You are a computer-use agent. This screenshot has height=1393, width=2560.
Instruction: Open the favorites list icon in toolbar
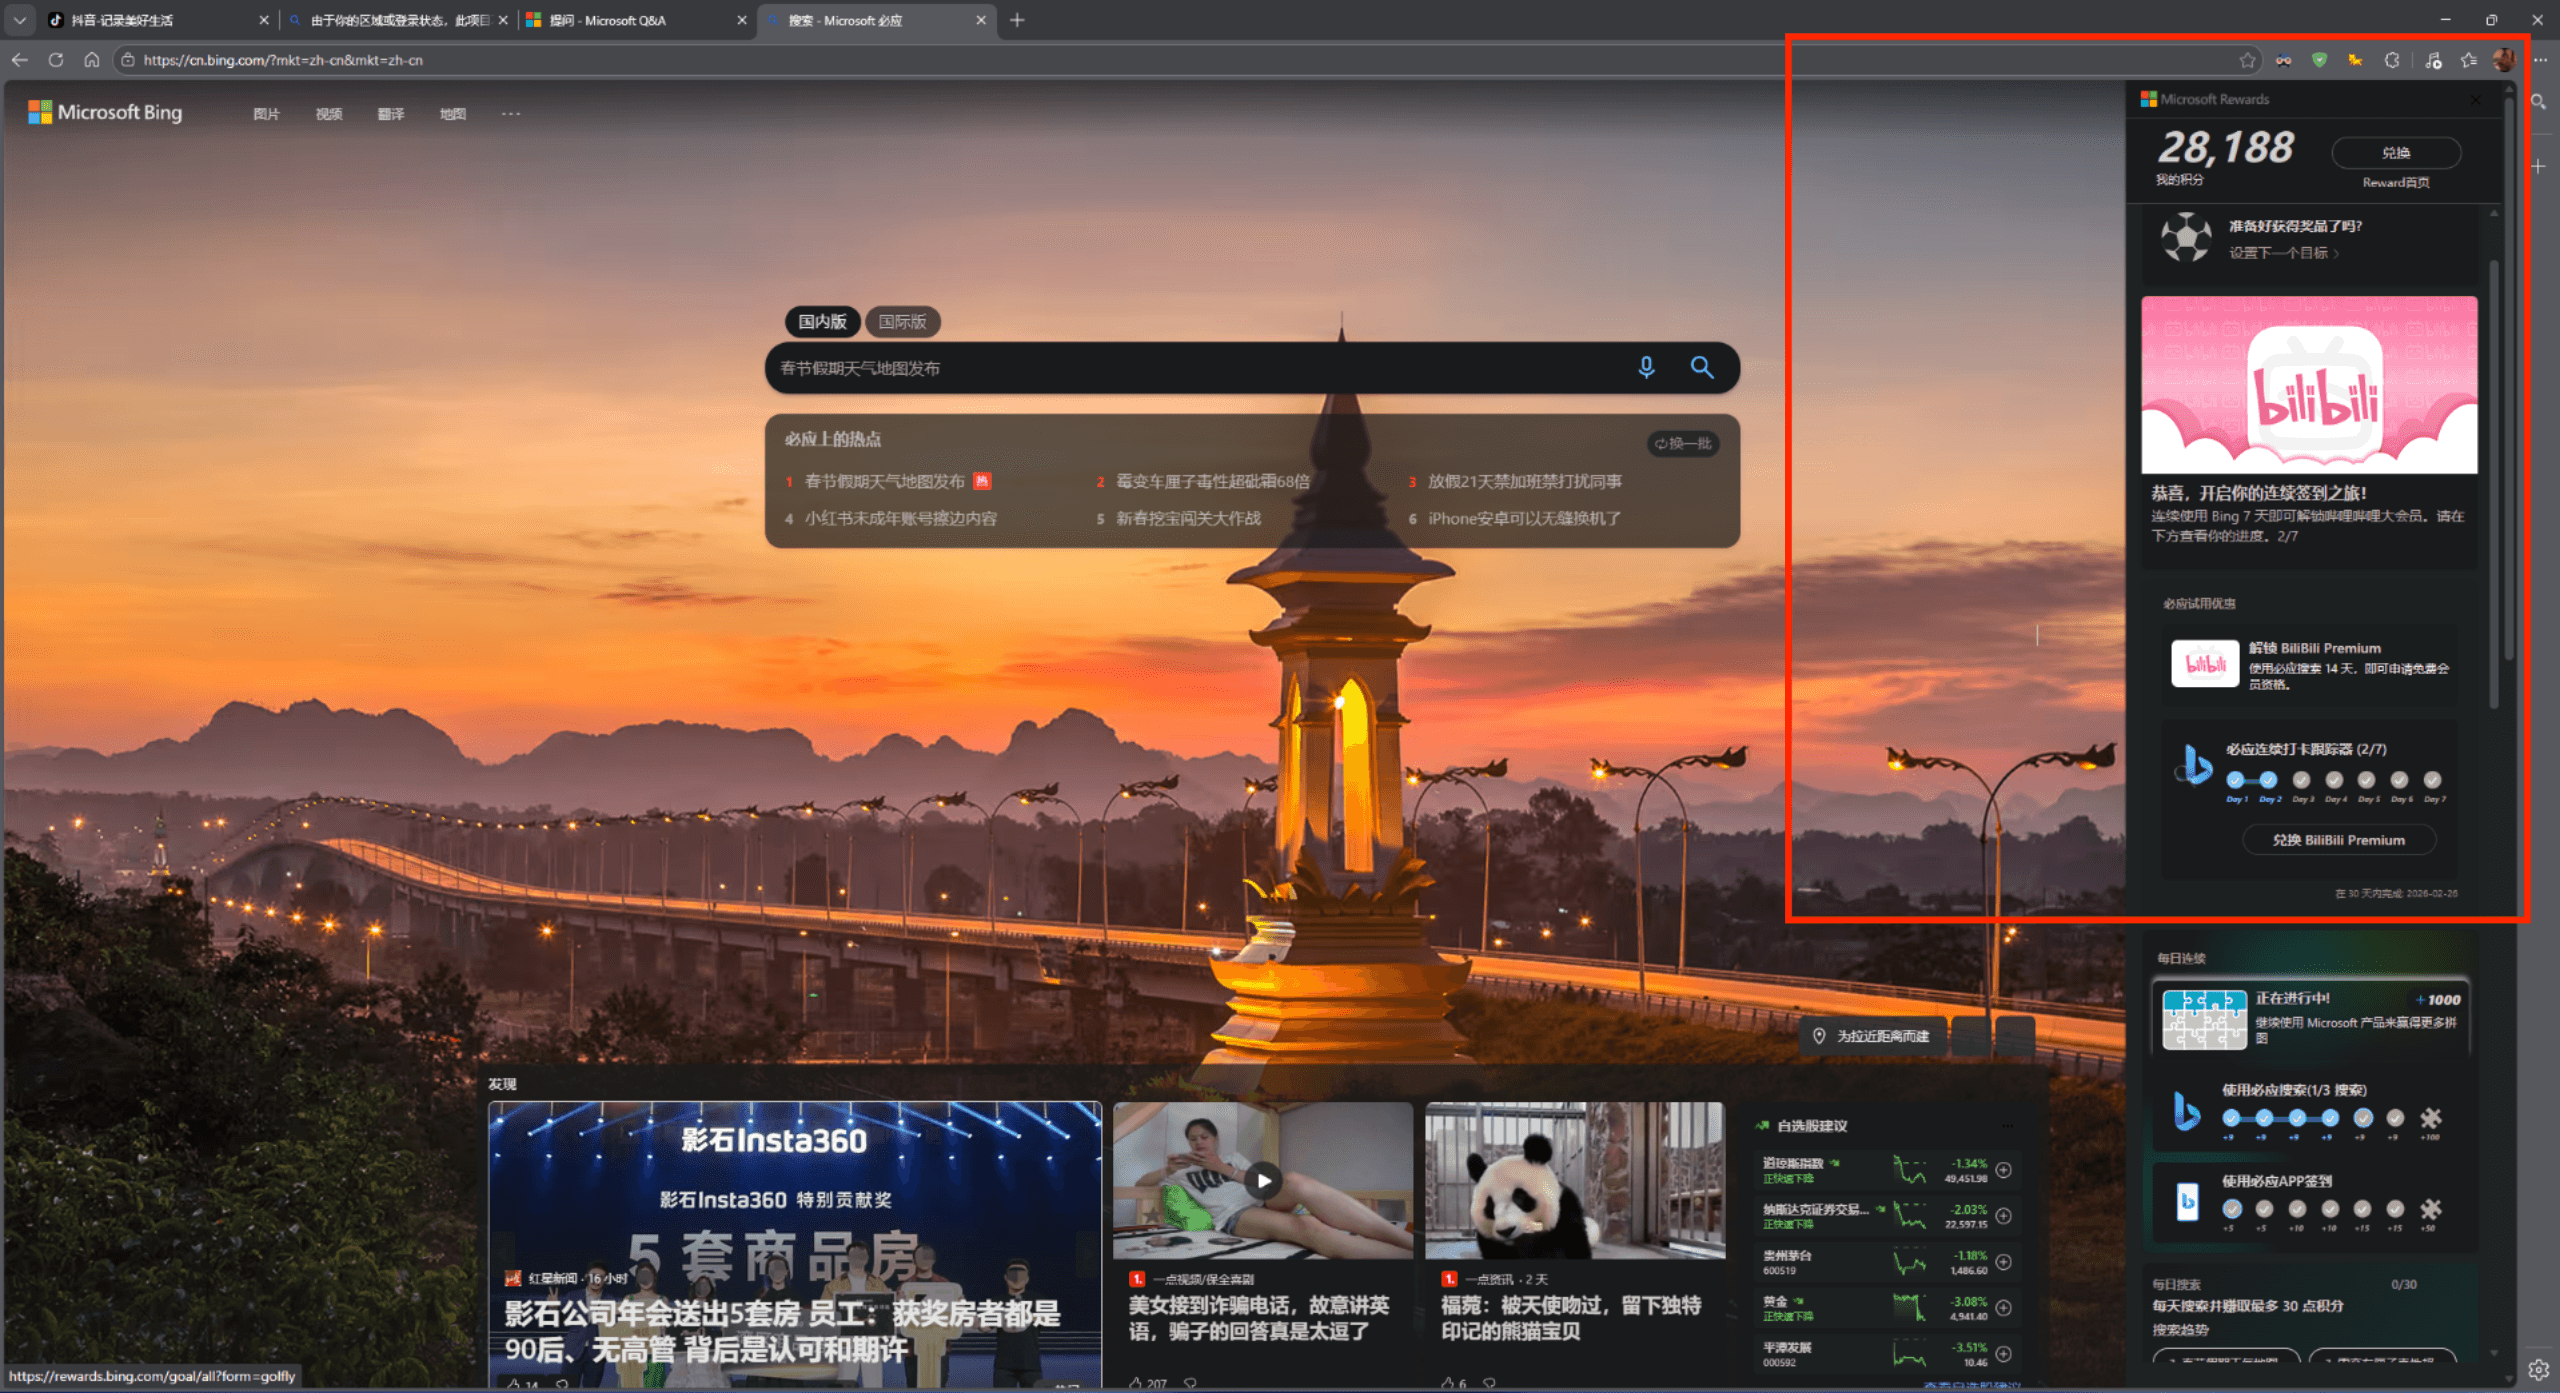2468,60
